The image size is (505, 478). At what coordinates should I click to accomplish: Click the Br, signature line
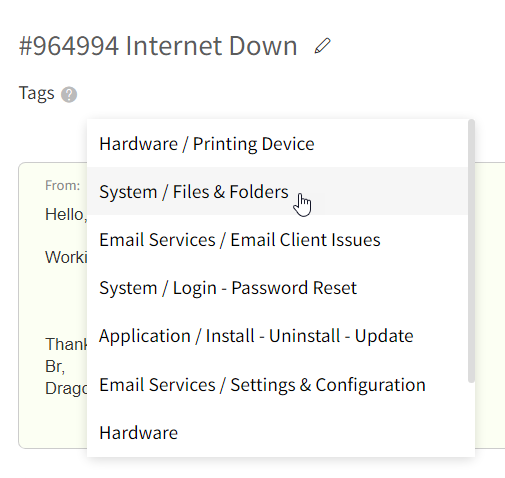coord(55,366)
